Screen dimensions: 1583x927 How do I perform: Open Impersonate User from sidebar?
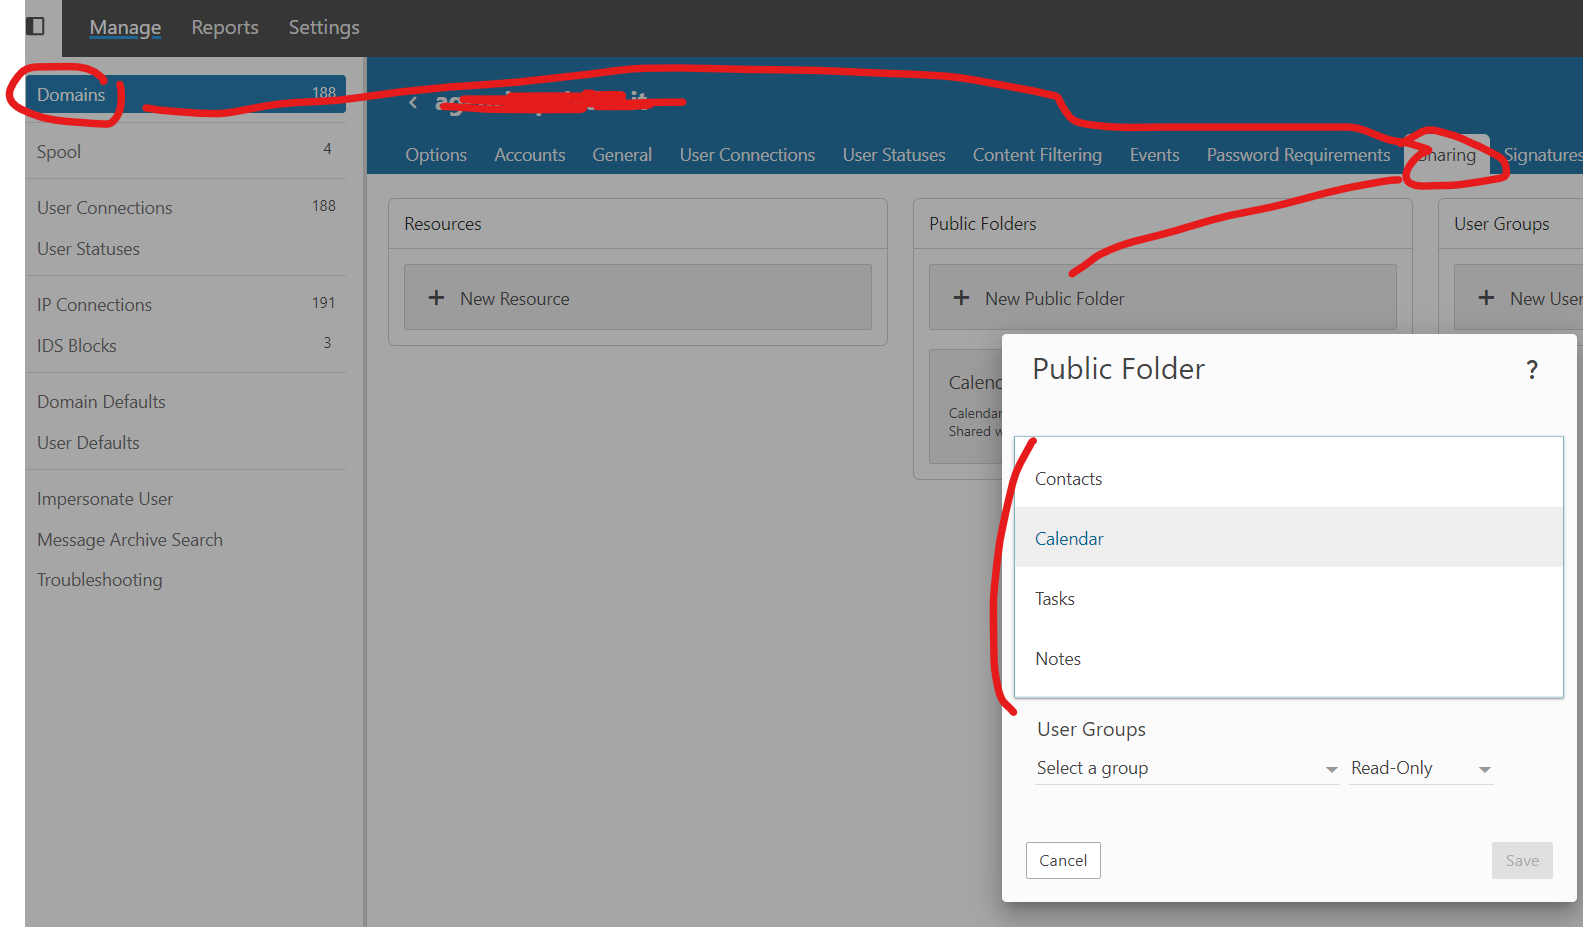105,499
